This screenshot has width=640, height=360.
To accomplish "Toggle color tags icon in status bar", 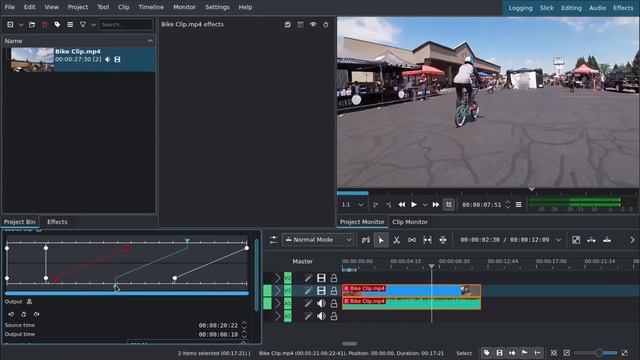I will pos(487,353).
